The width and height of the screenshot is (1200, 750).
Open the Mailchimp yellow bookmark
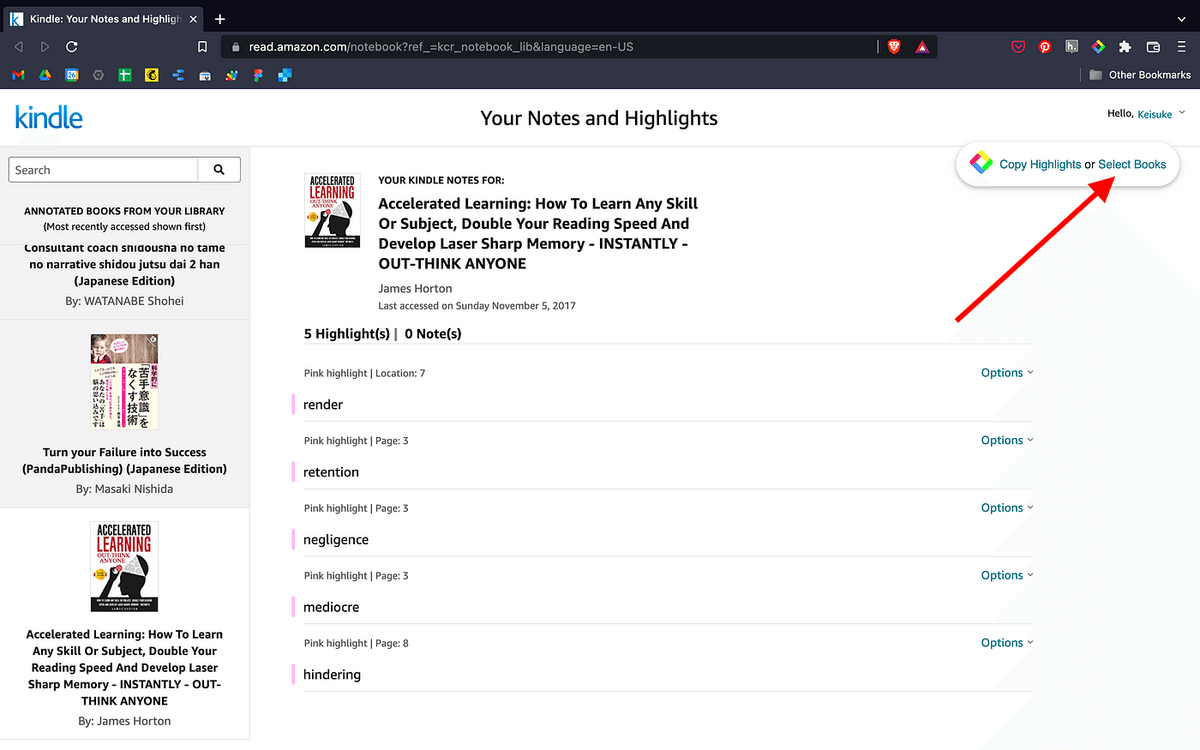click(152, 75)
